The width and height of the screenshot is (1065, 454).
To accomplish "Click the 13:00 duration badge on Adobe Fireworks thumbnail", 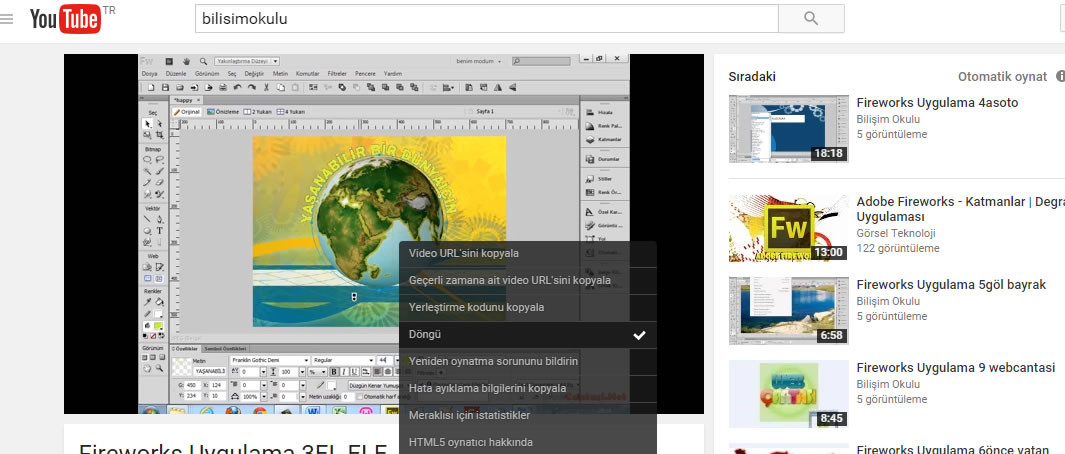I will (x=829, y=253).
